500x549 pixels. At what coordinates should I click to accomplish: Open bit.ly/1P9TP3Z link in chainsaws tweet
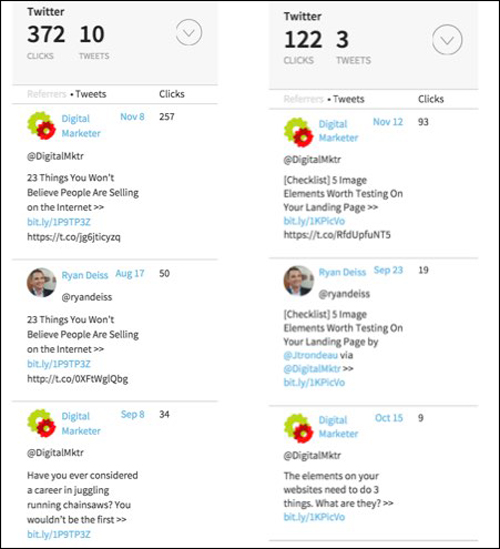59,534
